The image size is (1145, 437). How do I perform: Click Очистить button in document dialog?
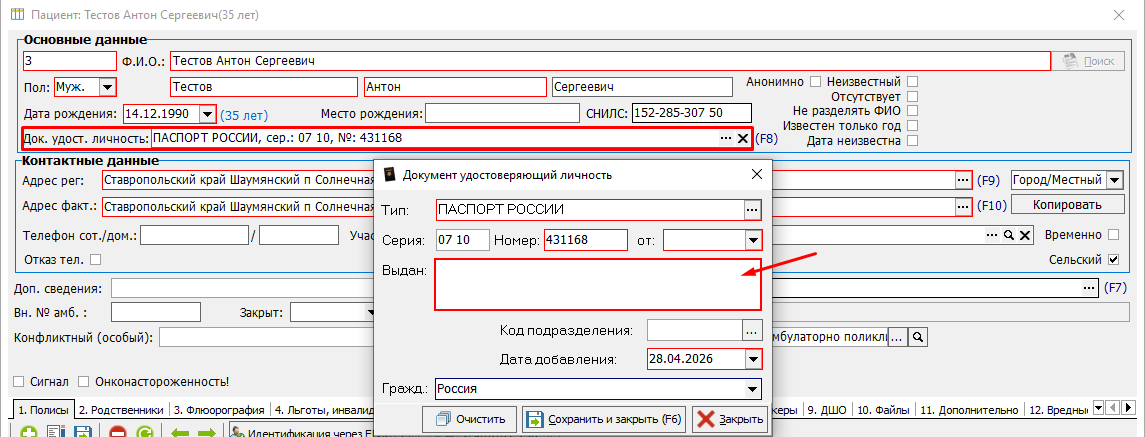point(470,419)
